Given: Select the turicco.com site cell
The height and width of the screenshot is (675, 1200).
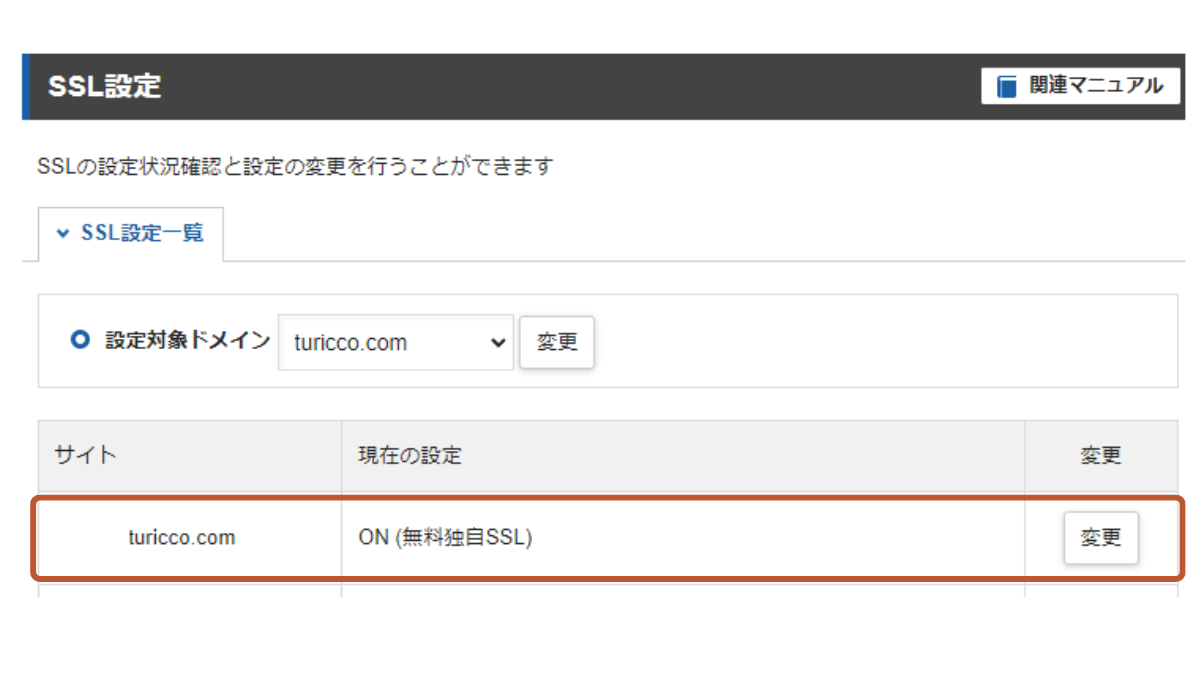Looking at the screenshot, I should [190, 537].
